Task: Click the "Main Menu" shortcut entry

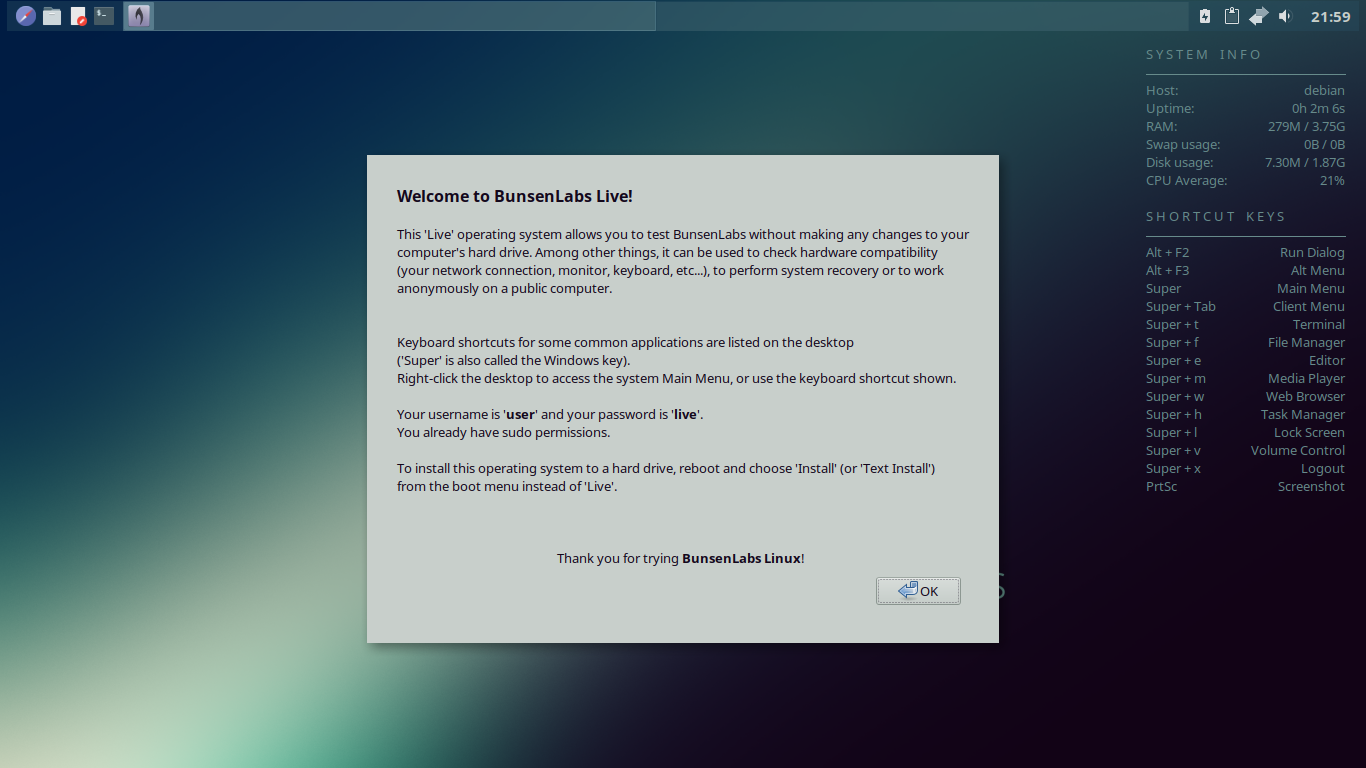Action: (x=1311, y=289)
